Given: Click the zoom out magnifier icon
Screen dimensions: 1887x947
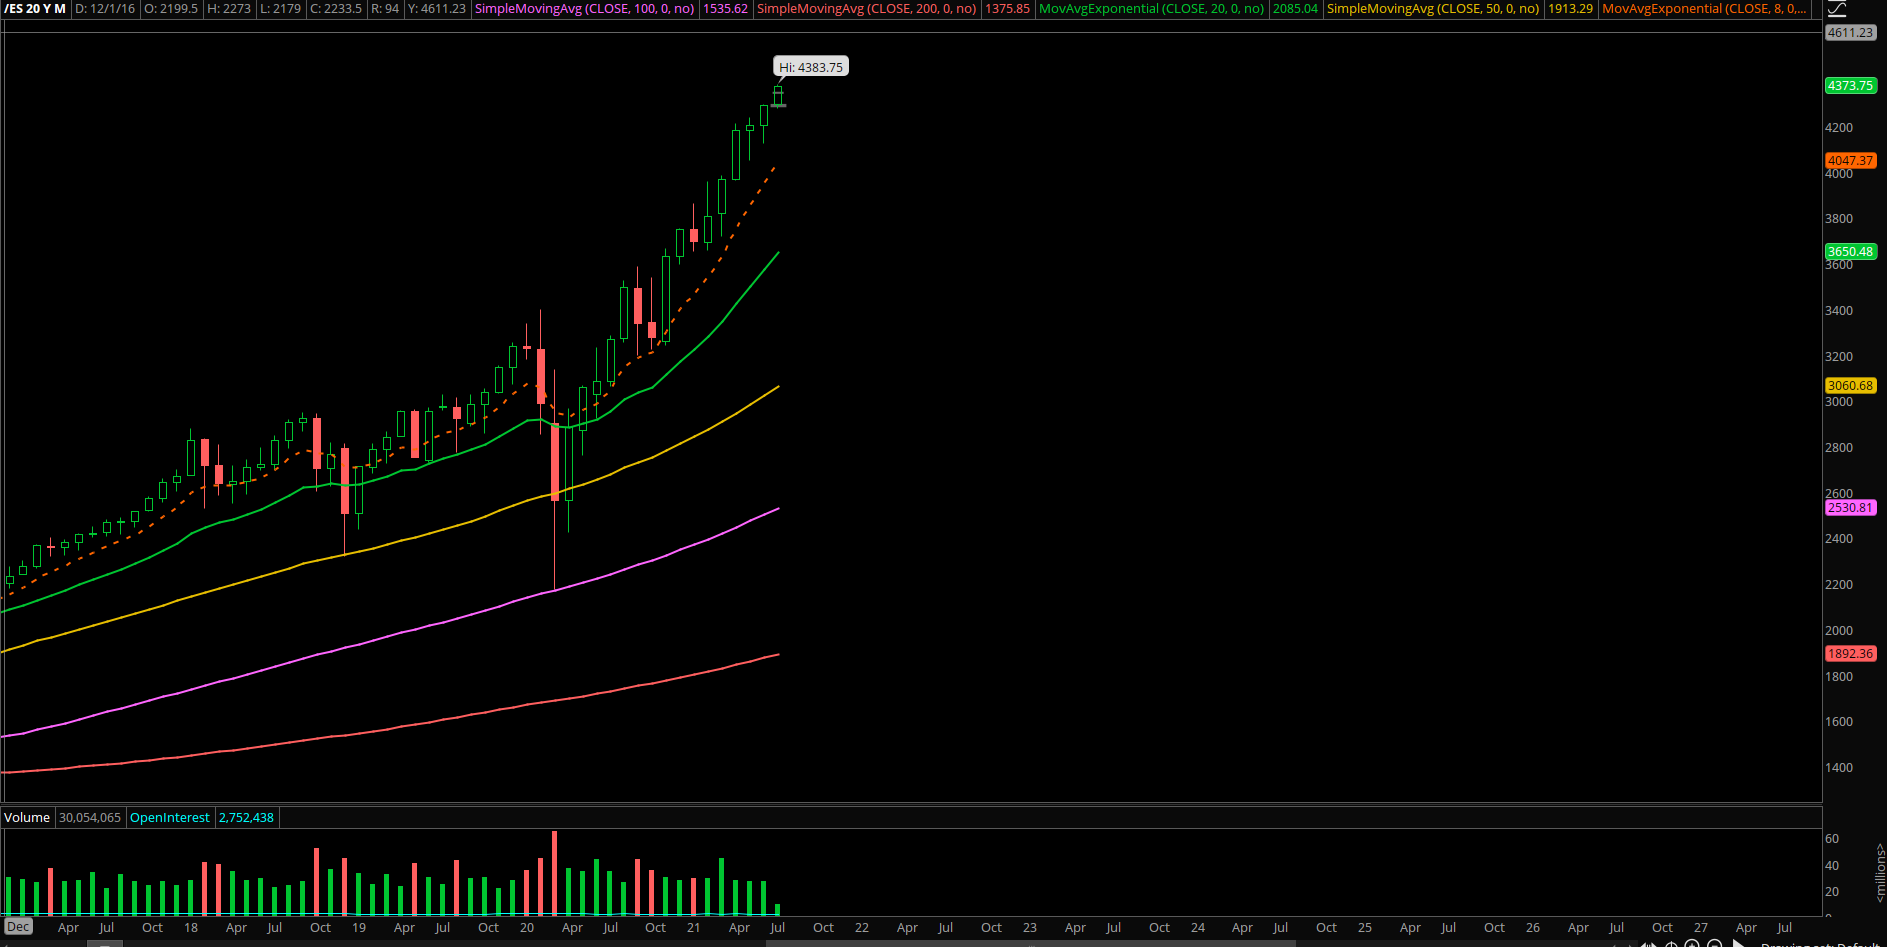Looking at the screenshot, I should pos(1714,944).
